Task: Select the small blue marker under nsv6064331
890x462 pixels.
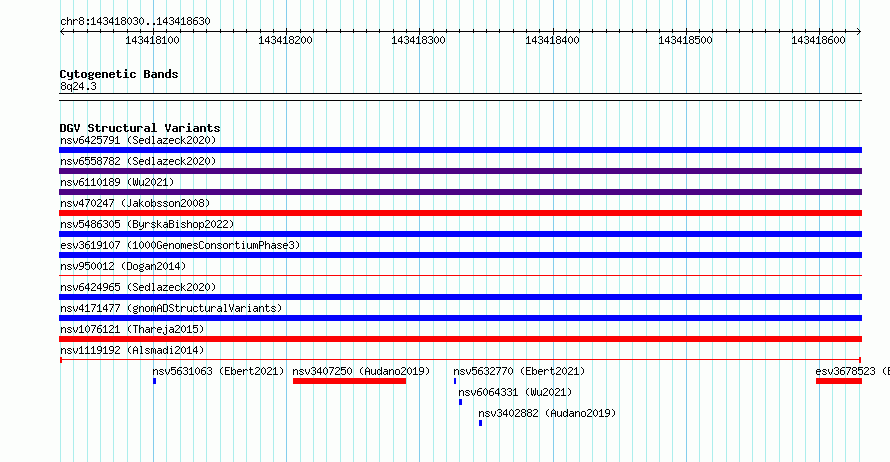Action: (460, 402)
